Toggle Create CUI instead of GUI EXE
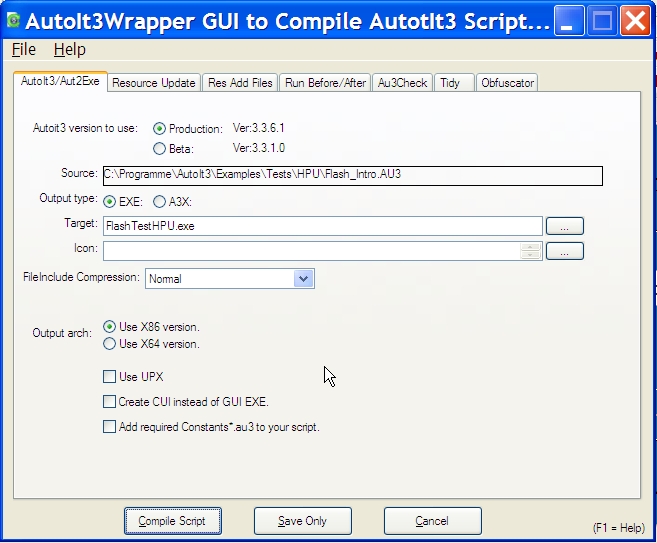657x543 pixels. point(110,402)
